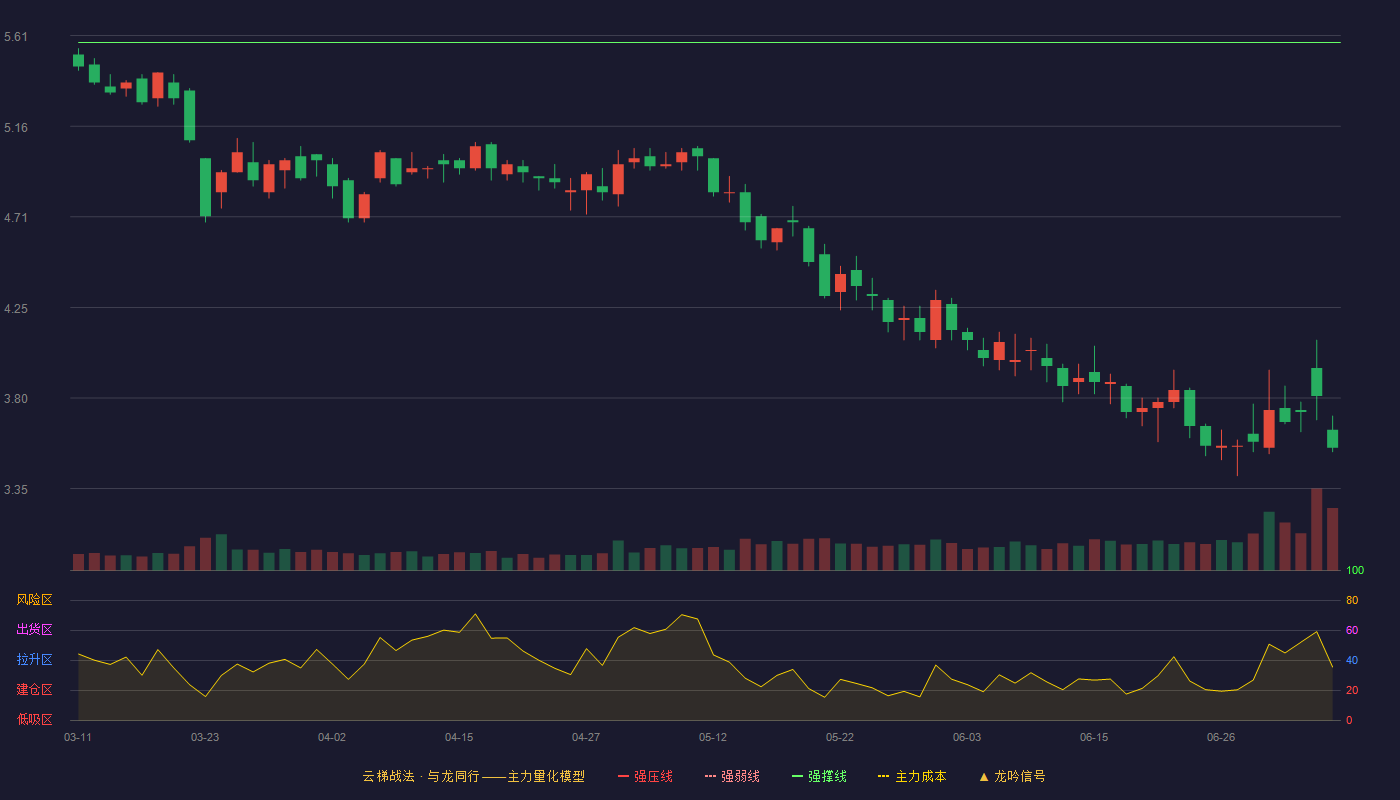Click the right-axis 20 indicator value

(1352, 690)
